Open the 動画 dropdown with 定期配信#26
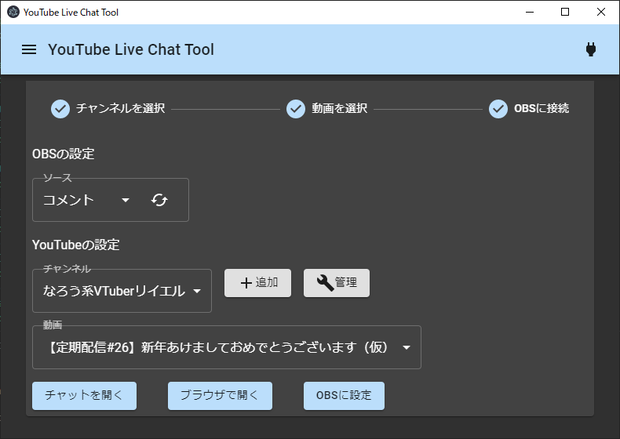620x439 pixels. click(227, 348)
